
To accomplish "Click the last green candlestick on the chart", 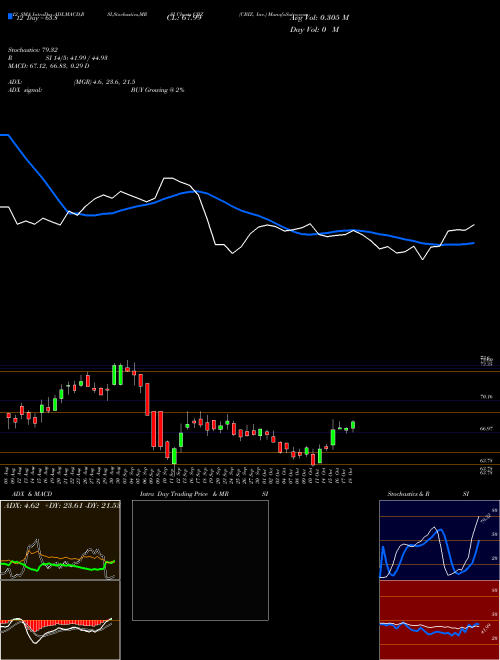I will 353,425.
